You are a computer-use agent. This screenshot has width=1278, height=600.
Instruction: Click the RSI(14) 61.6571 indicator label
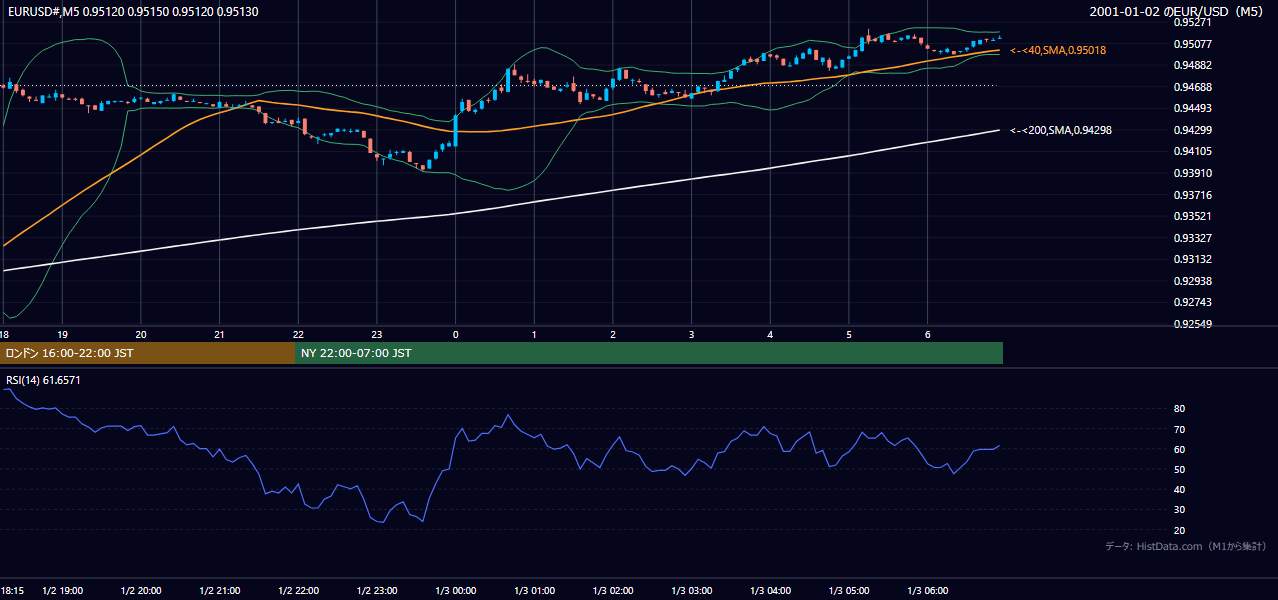[43, 380]
